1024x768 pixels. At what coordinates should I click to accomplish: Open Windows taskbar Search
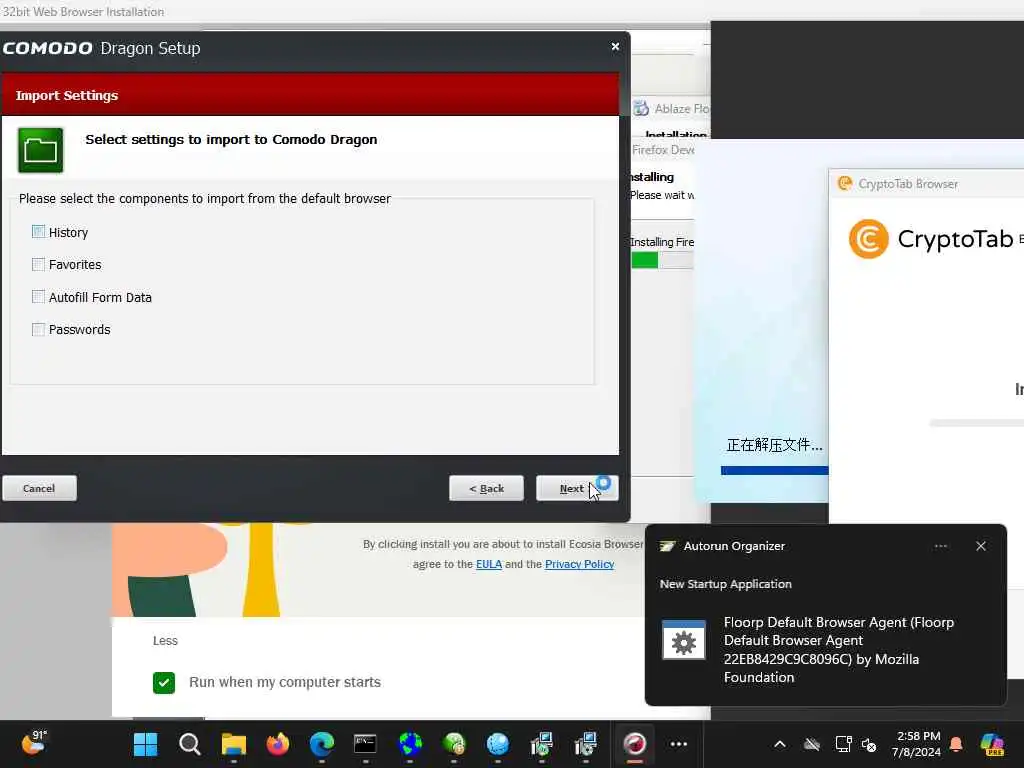[x=189, y=744]
